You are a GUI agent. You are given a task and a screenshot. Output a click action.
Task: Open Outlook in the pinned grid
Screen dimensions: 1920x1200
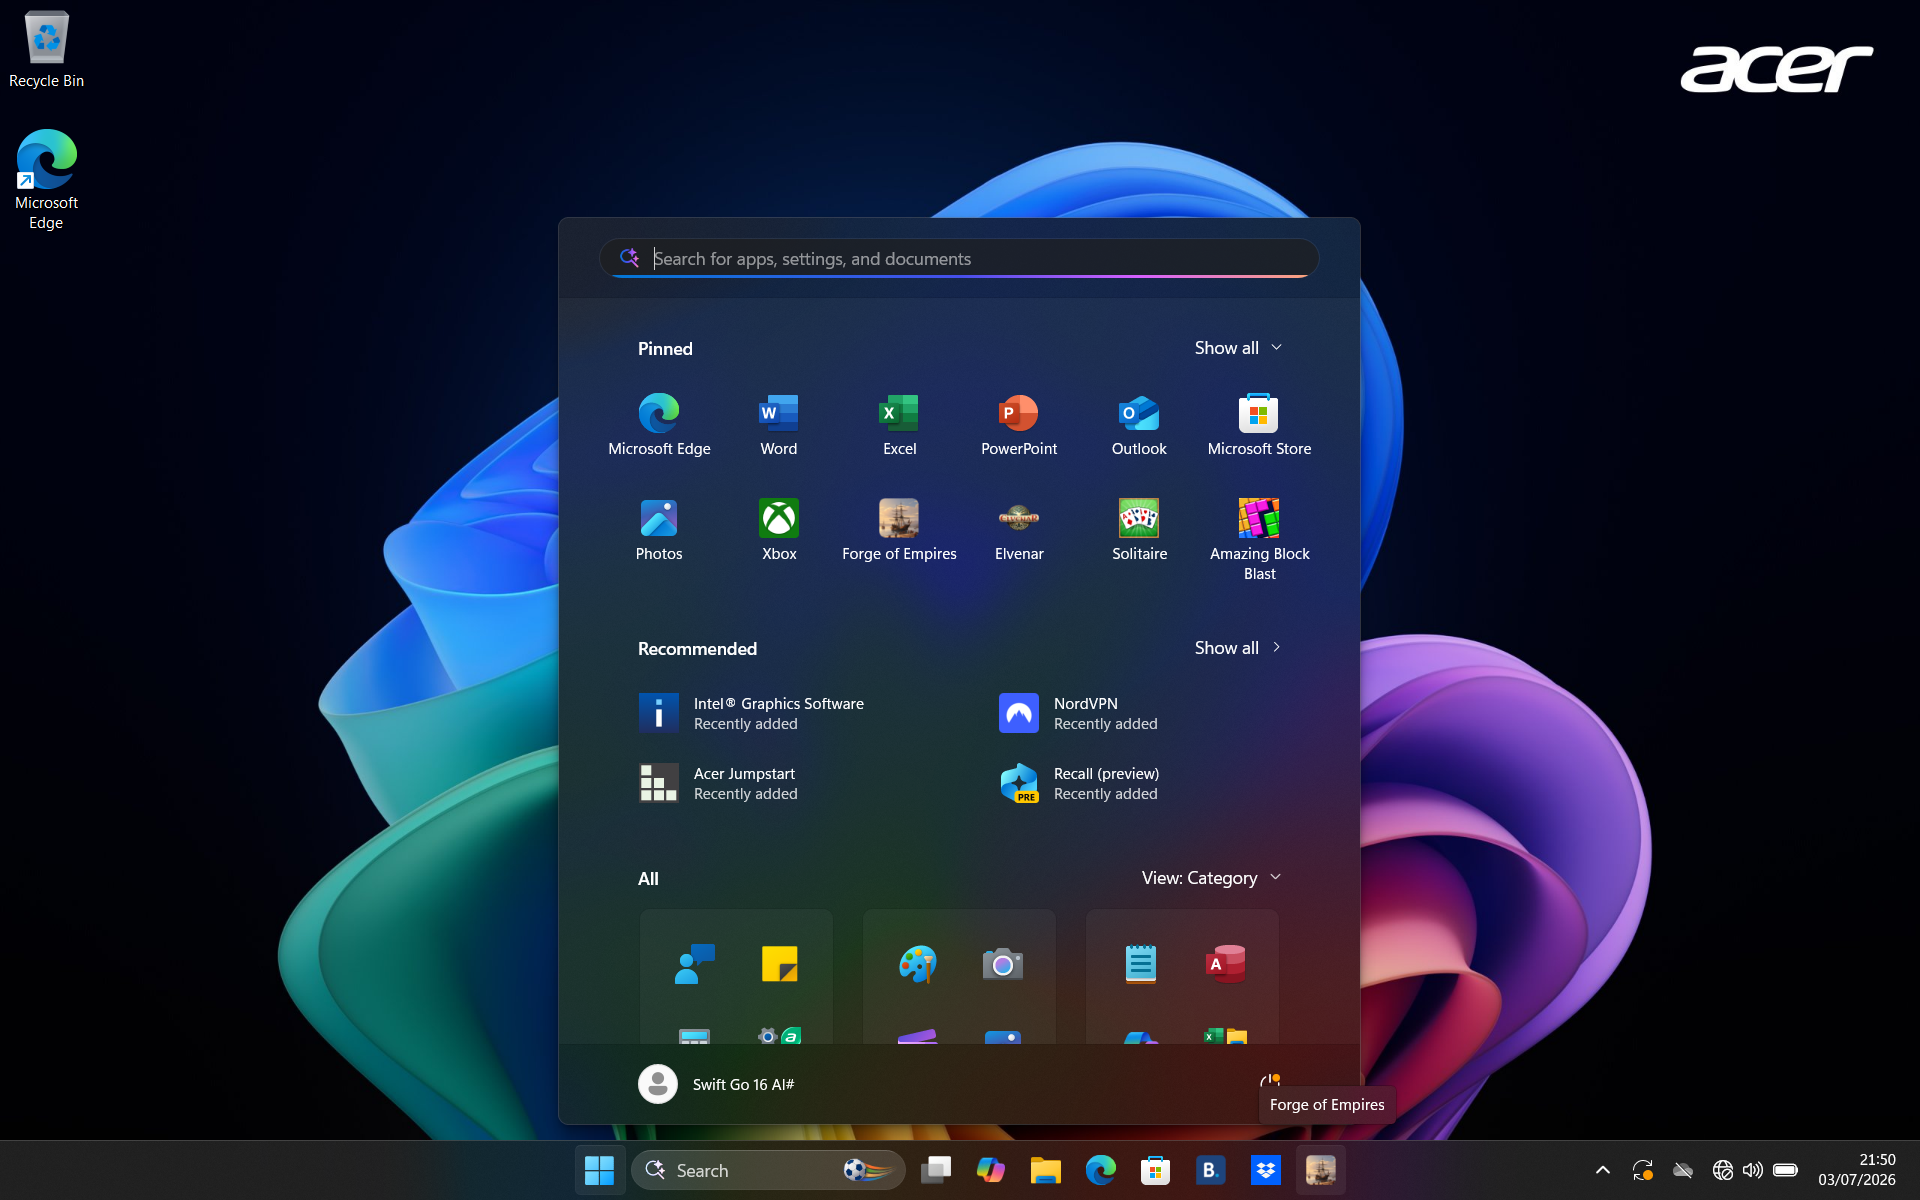(x=1139, y=425)
